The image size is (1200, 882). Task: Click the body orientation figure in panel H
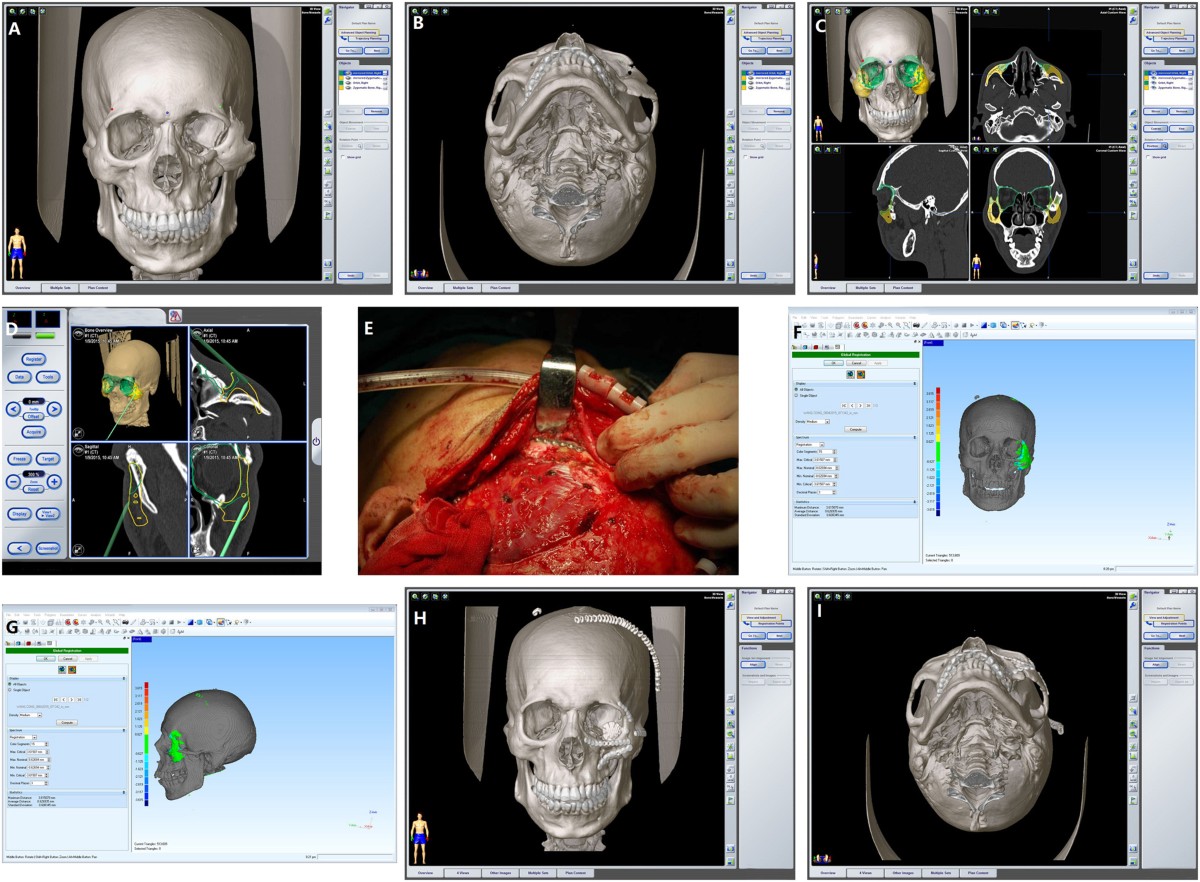point(420,838)
